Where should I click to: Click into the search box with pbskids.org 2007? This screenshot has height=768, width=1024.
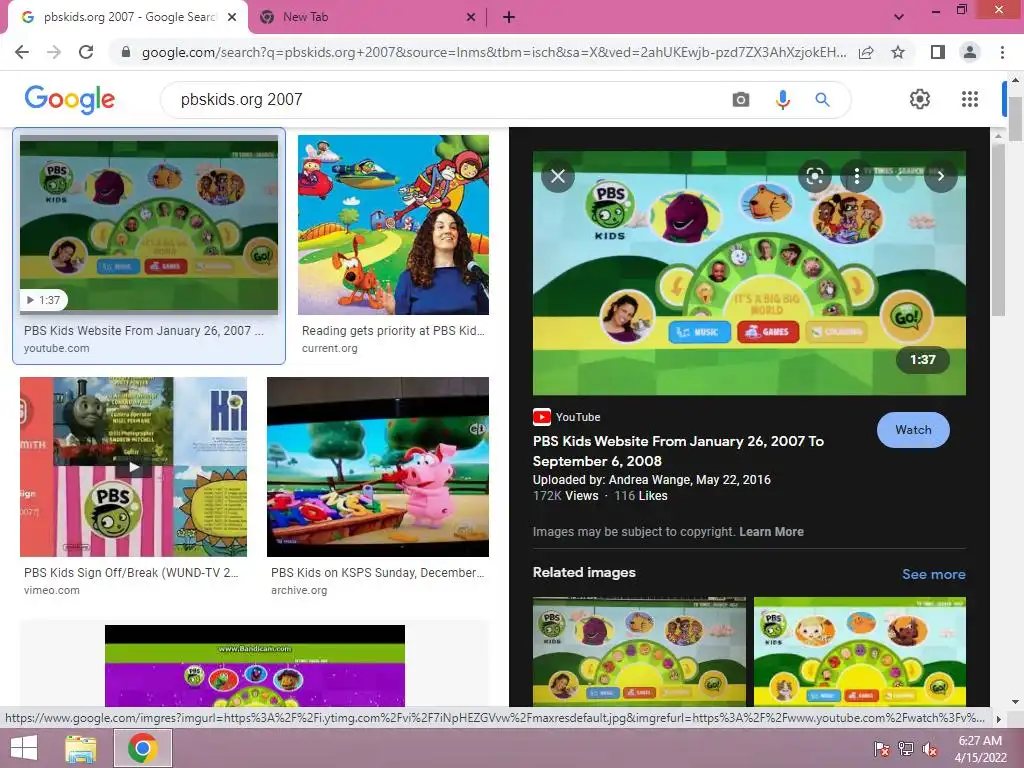tap(444, 100)
